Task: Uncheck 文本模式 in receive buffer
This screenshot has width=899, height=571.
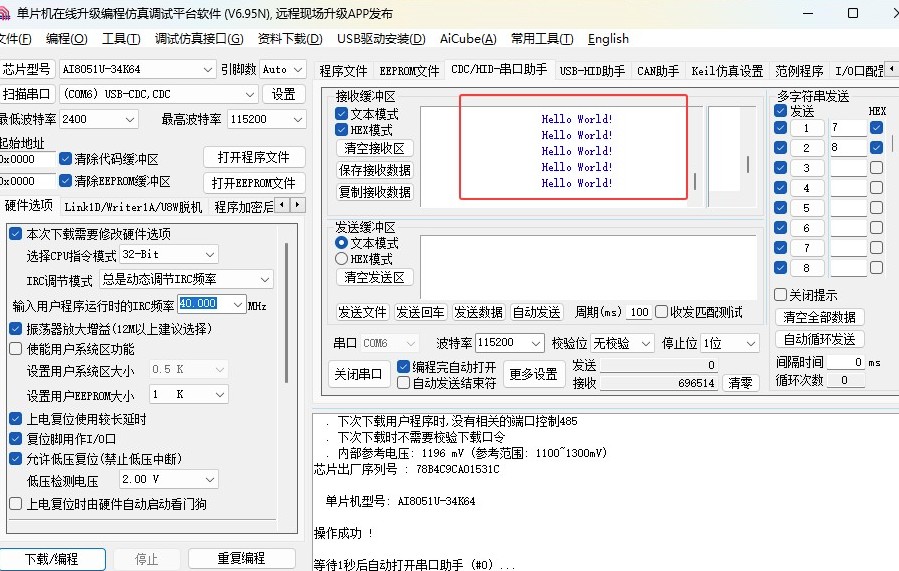Action: coord(342,114)
